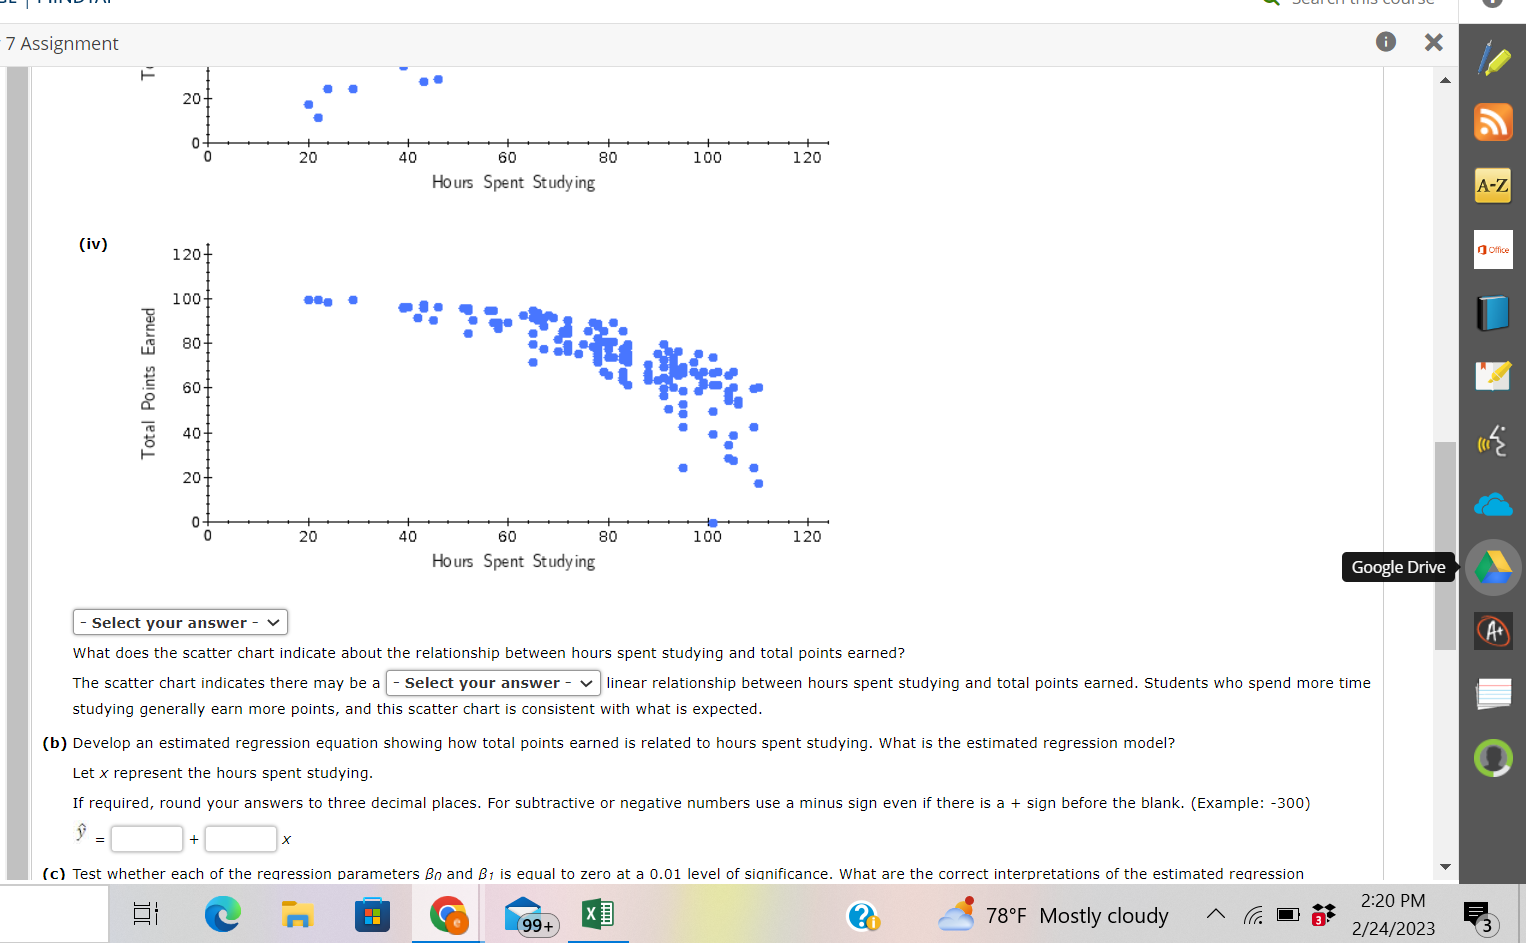Click the intercept input box after ŷ =

click(147, 838)
